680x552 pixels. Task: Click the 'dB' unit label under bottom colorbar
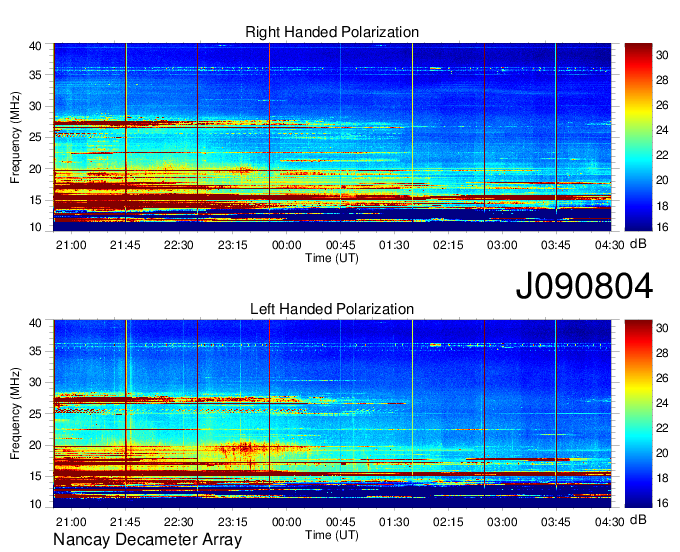point(638,520)
